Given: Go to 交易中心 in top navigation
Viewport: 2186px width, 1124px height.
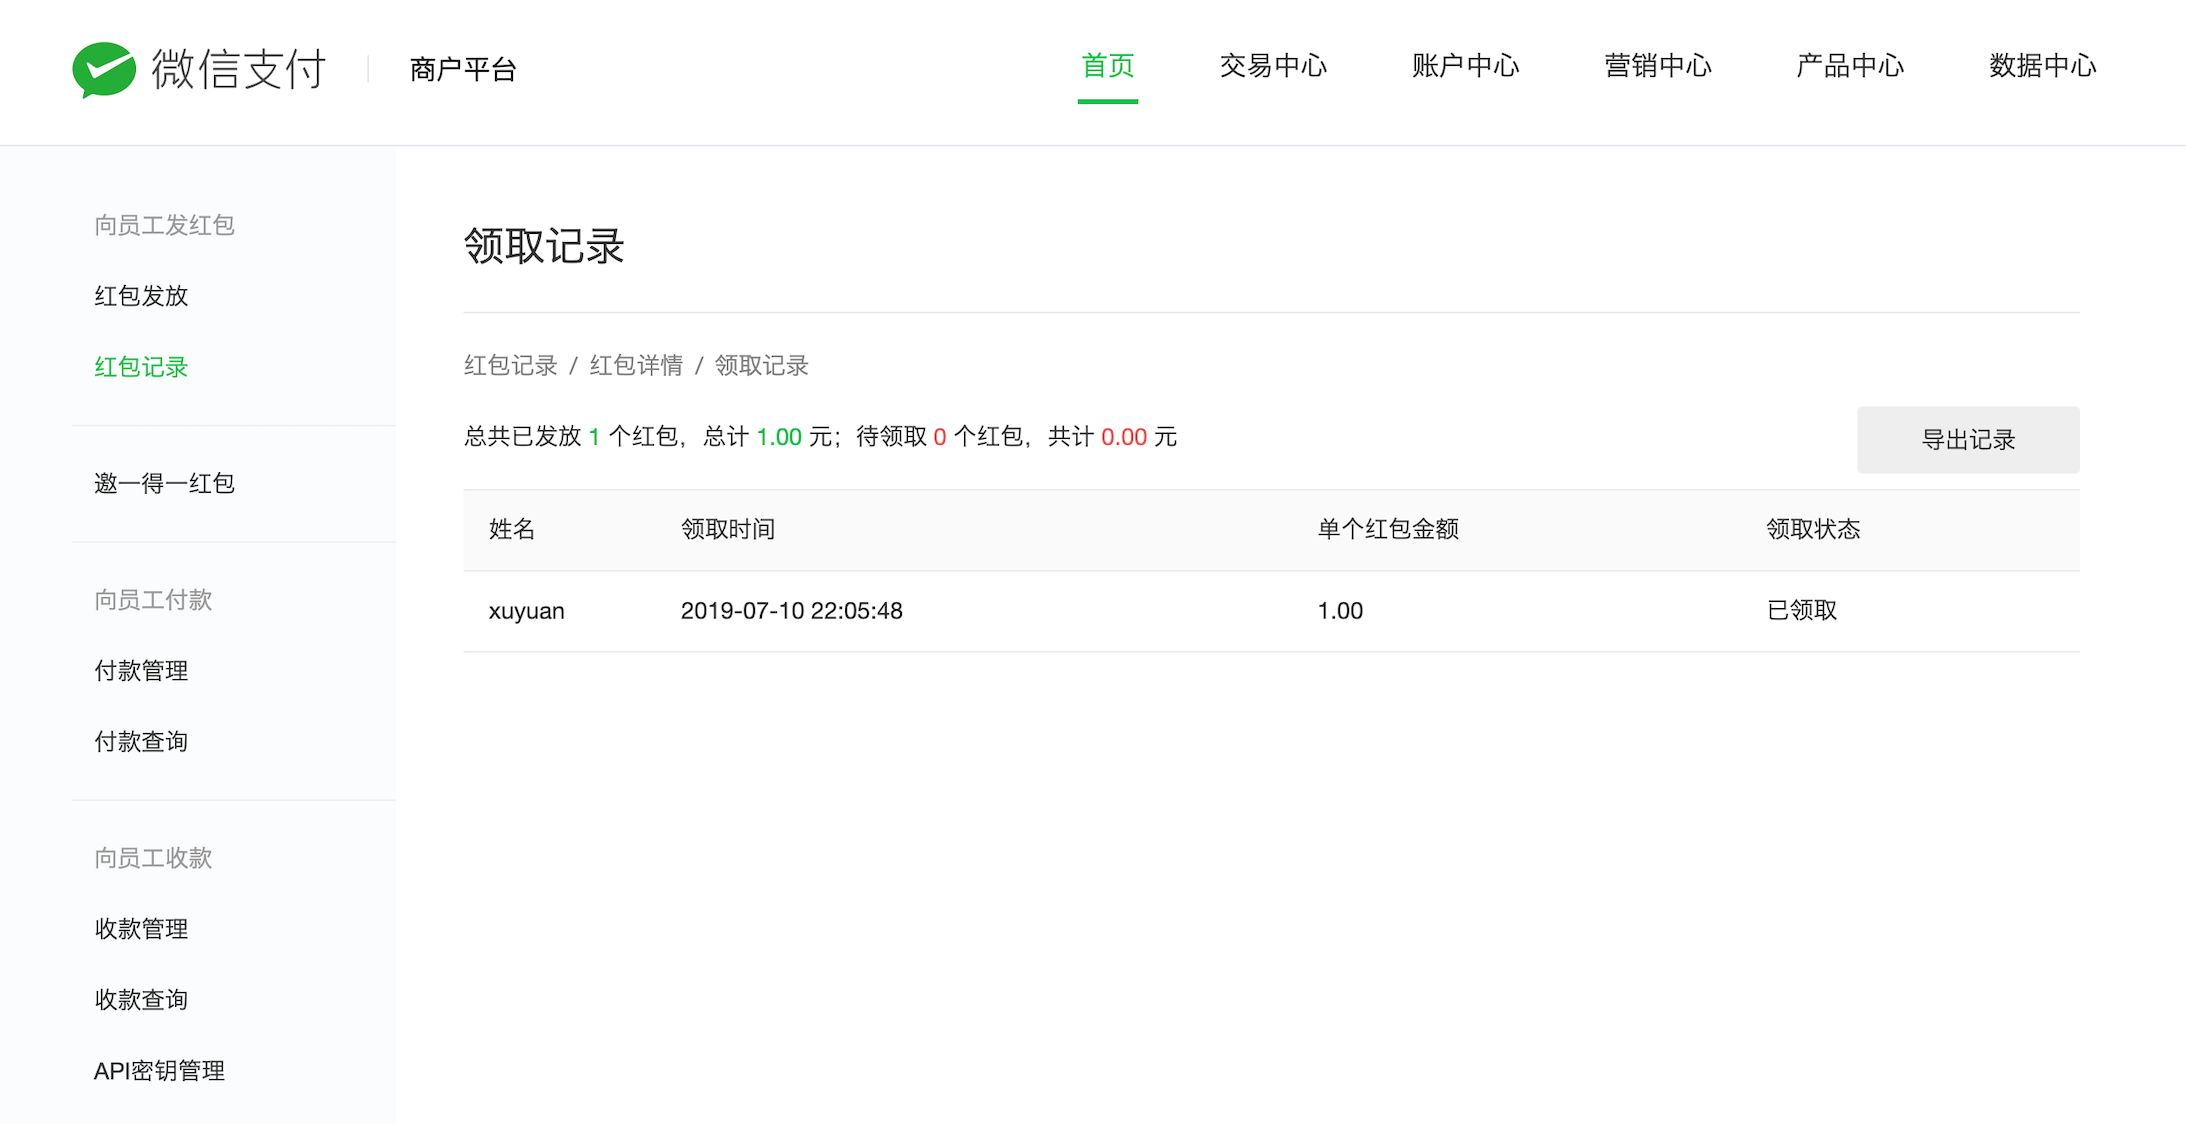Looking at the screenshot, I should (1273, 66).
